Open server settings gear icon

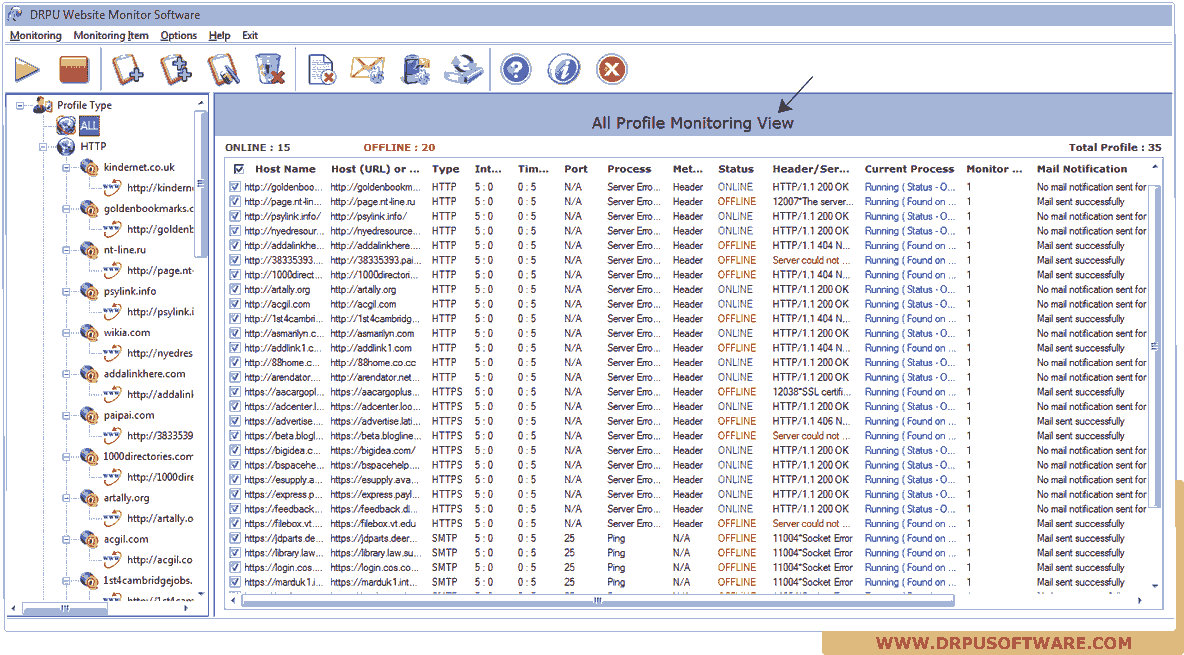click(x=415, y=70)
